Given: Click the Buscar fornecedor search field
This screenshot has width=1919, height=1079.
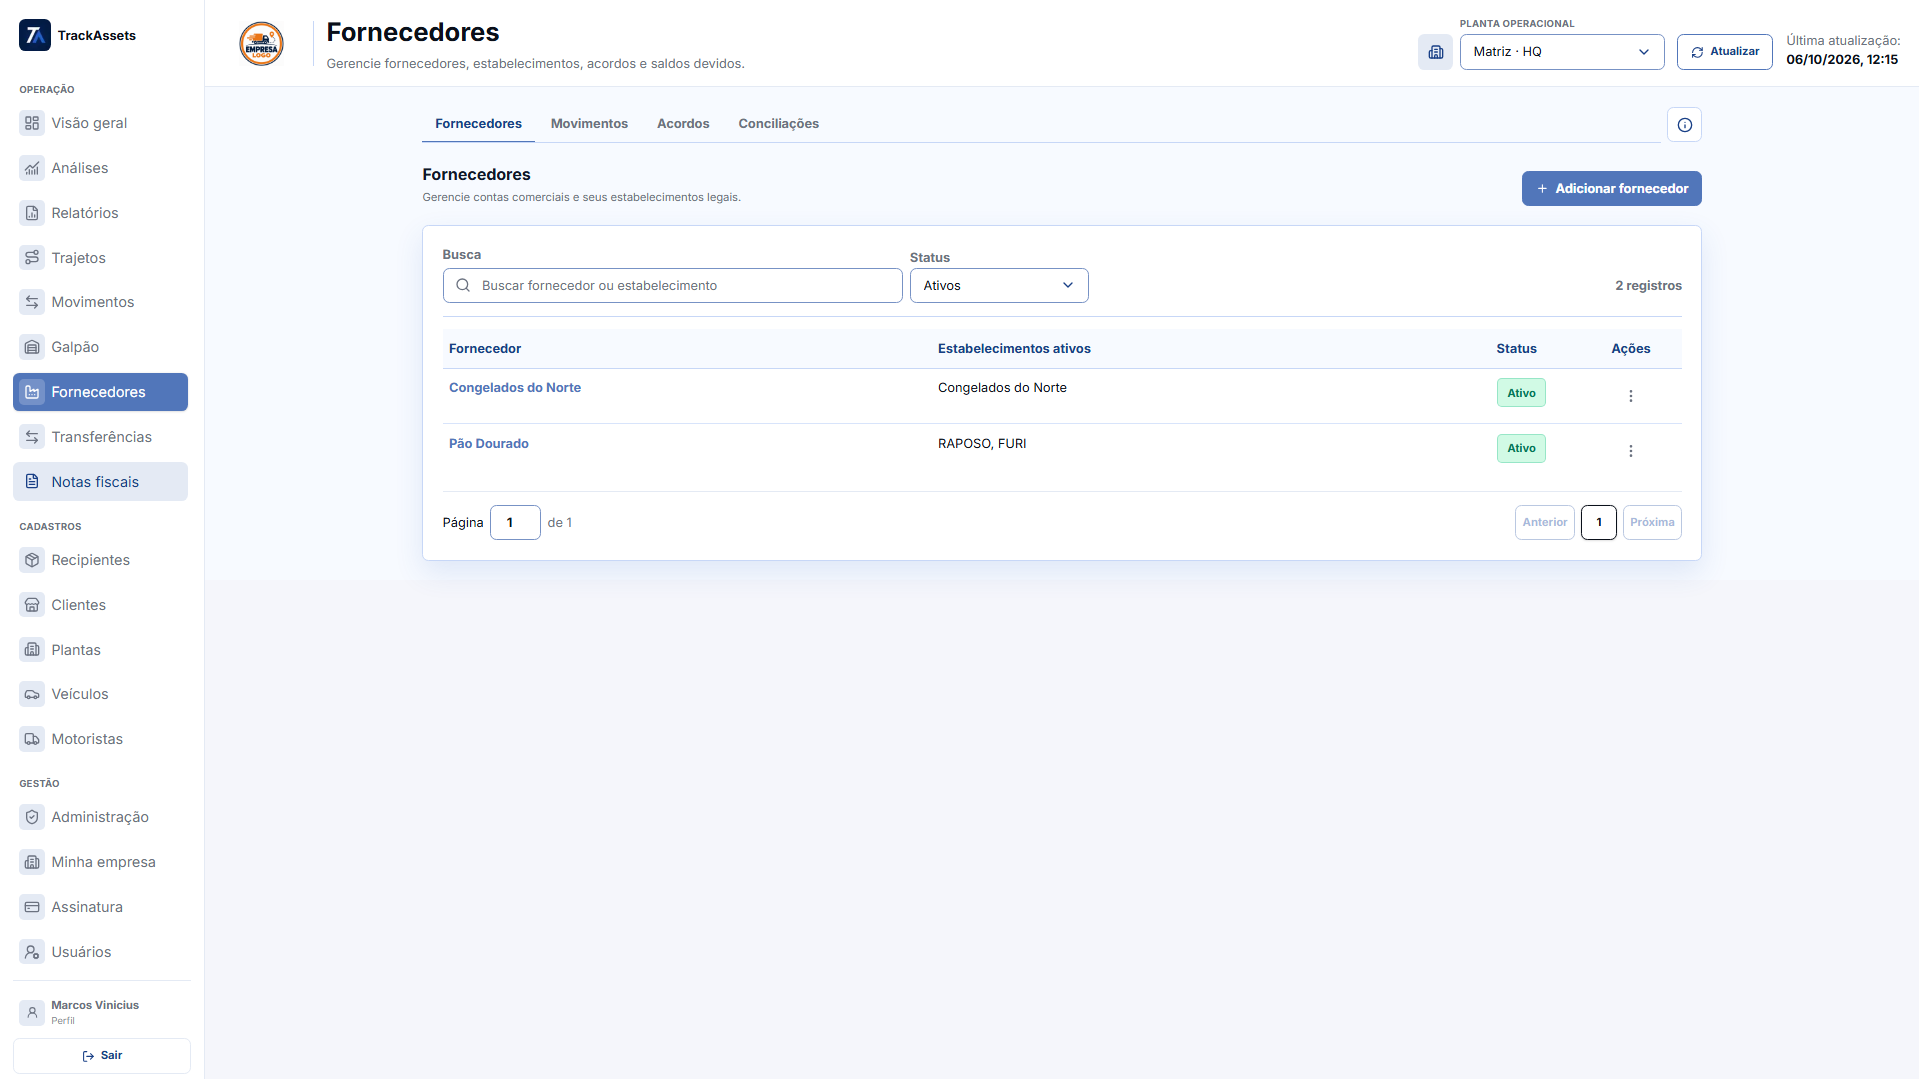Looking at the screenshot, I should point(672,286).
